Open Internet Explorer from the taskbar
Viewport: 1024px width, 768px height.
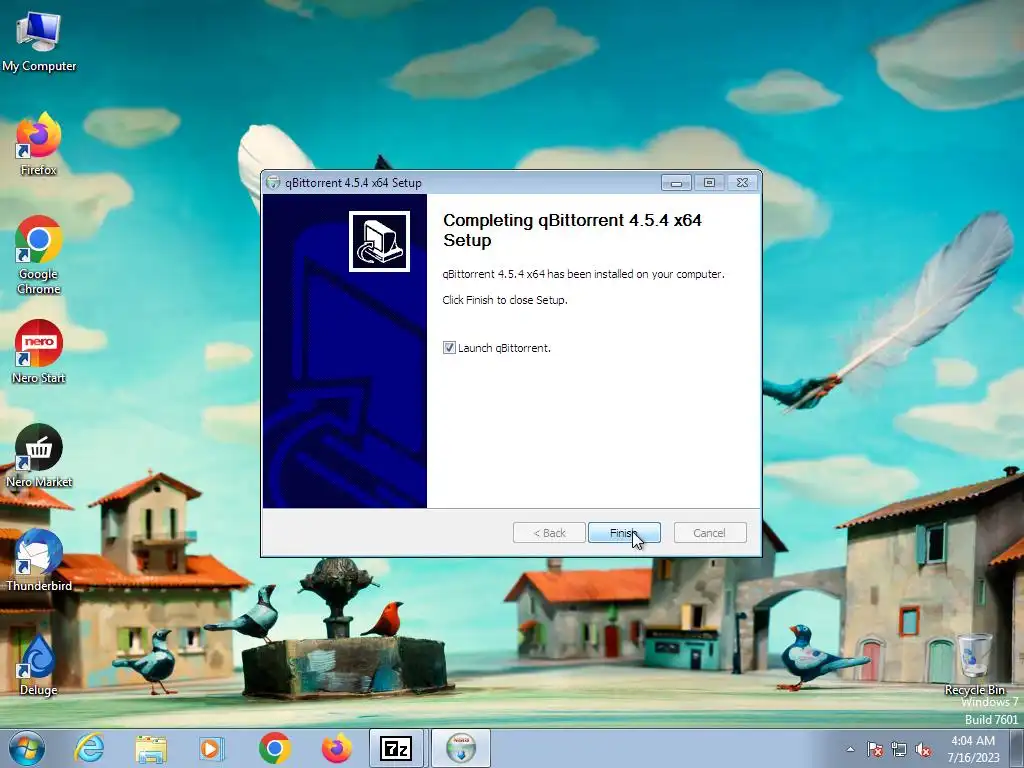click(89, 748)
